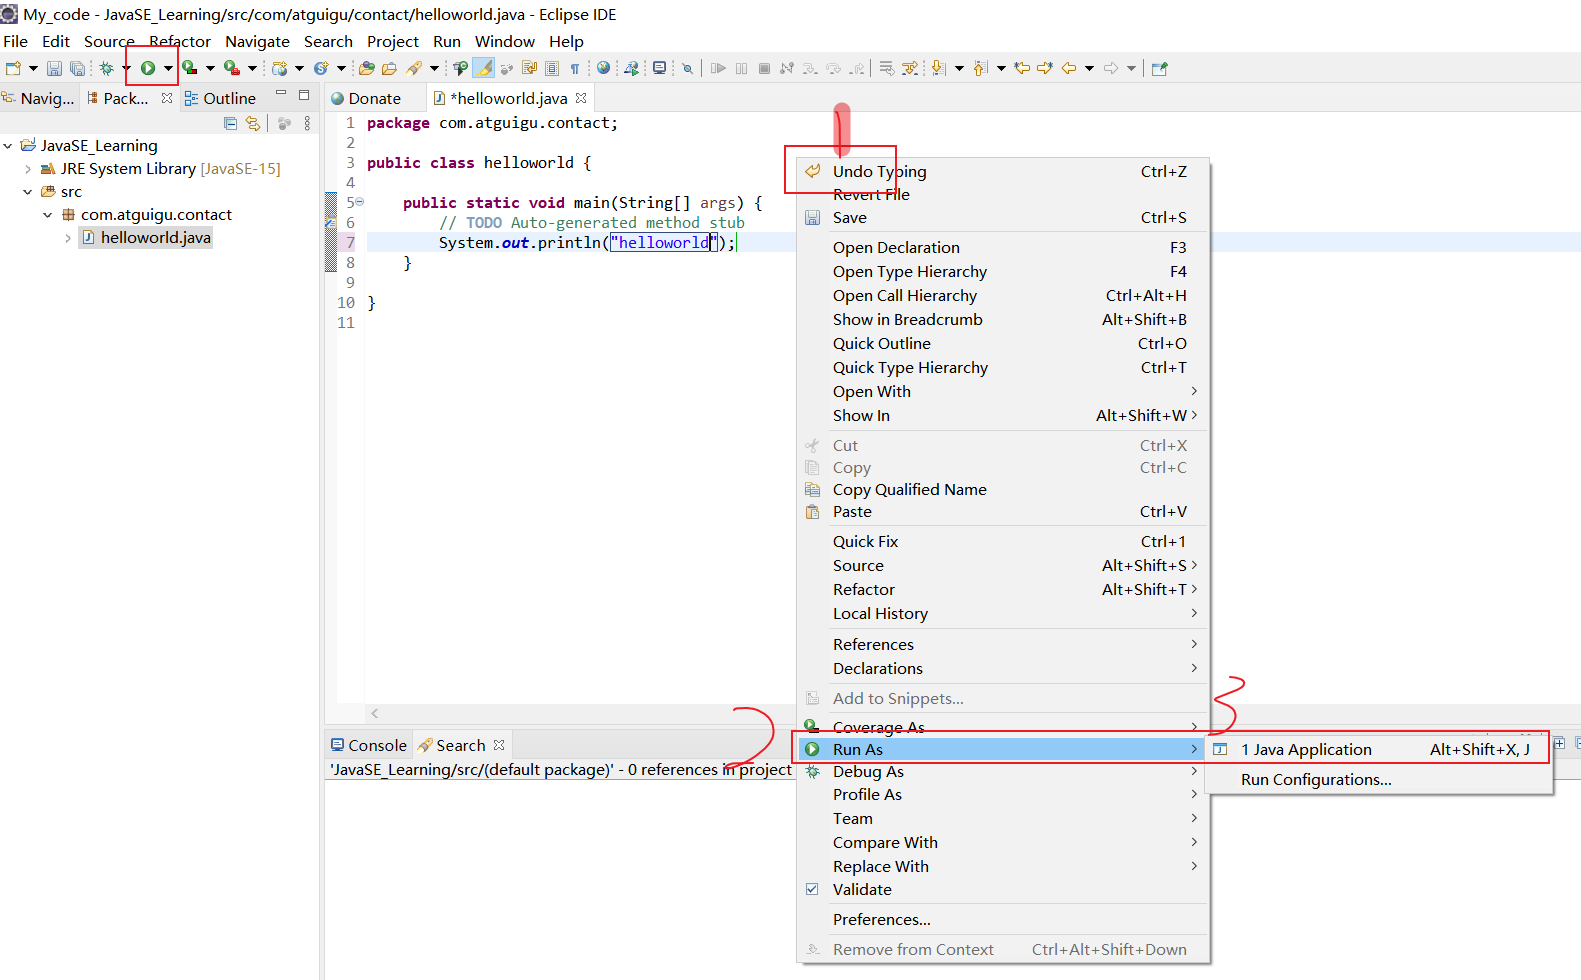The image size is (1581, 980).
Task: Click the Back navigation yellow arrow
Action: point(1069,68)
